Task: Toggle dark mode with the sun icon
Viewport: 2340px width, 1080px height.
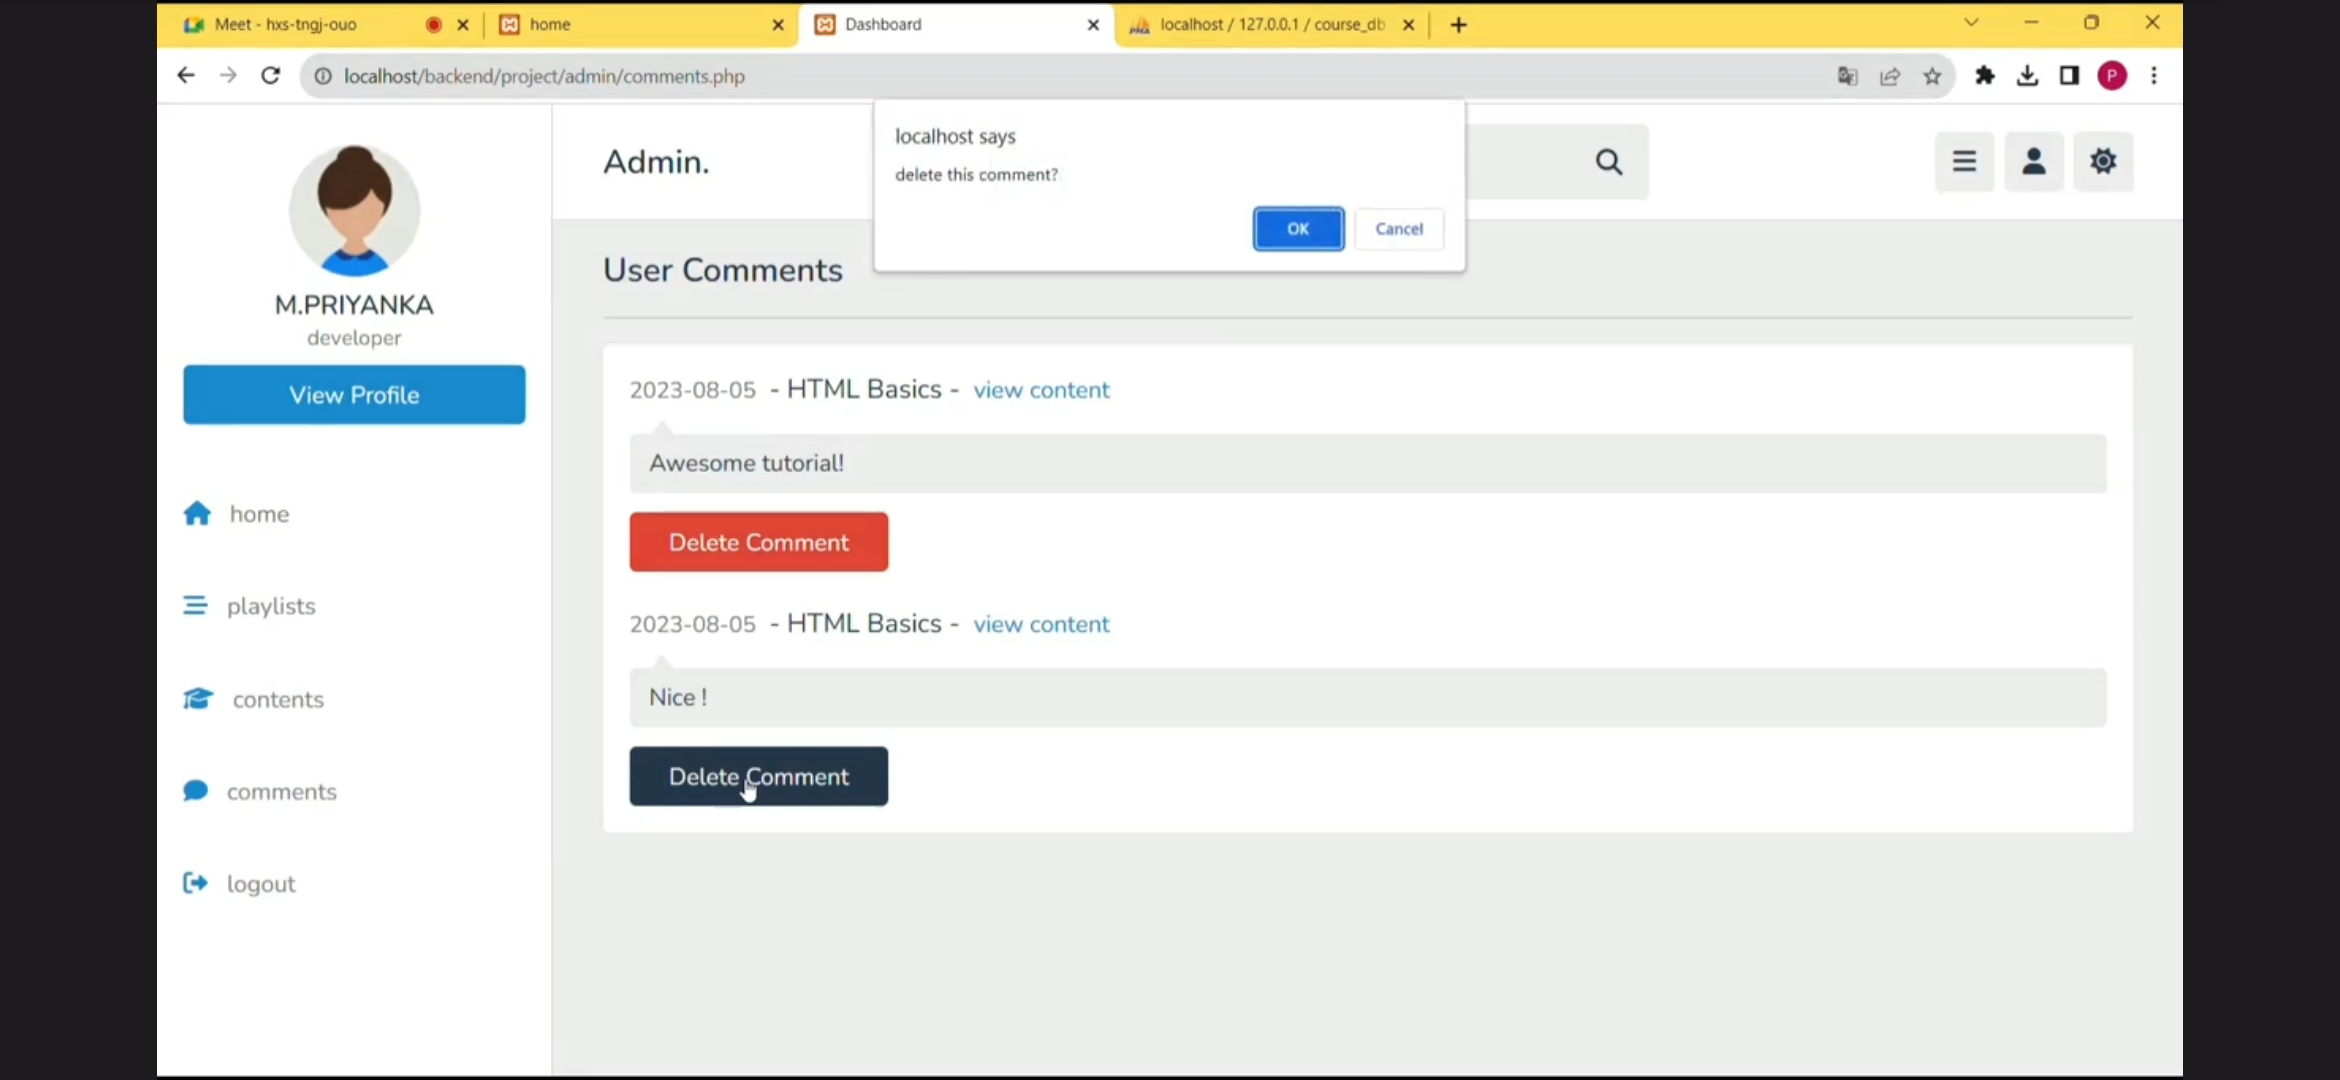Action: [x=2103, y=162]
